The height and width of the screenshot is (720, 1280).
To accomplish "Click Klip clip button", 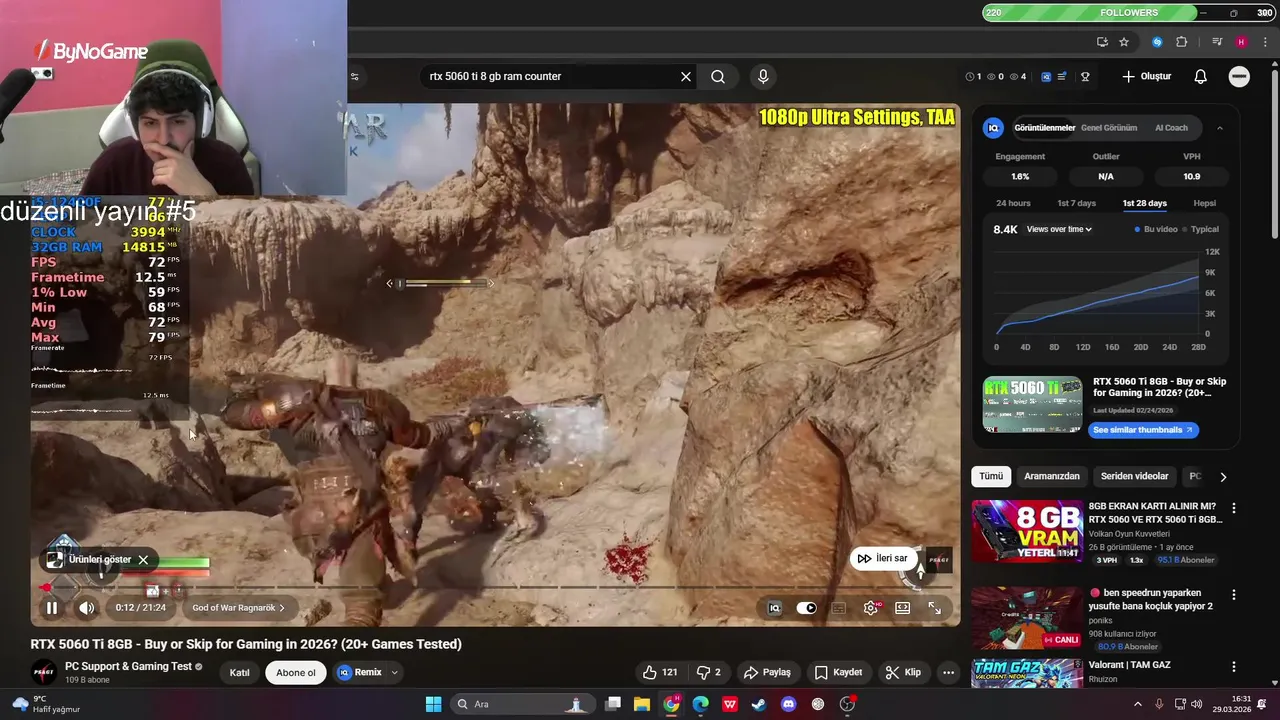I will [904, 672].
